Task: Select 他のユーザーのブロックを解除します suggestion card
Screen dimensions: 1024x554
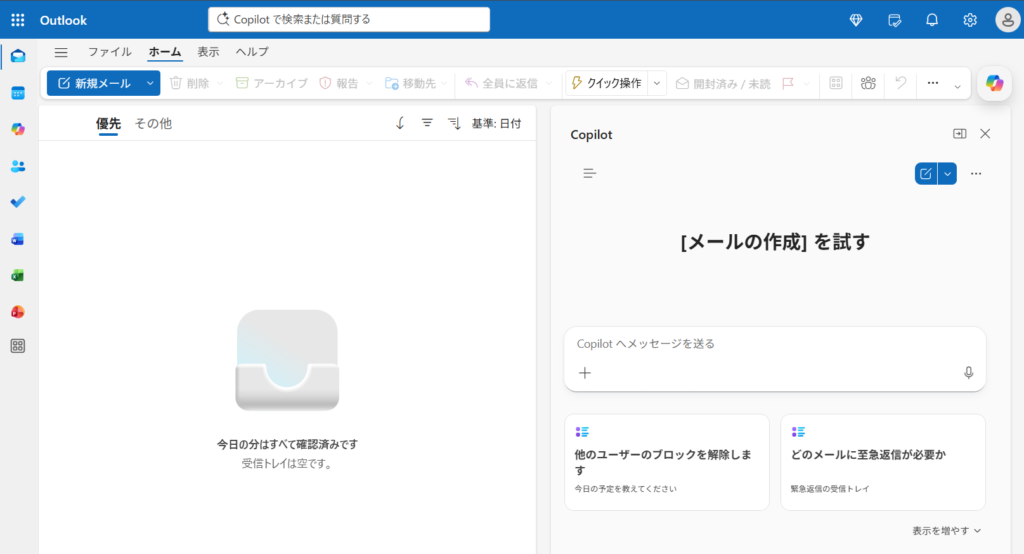Action: (x=667, y=462)
